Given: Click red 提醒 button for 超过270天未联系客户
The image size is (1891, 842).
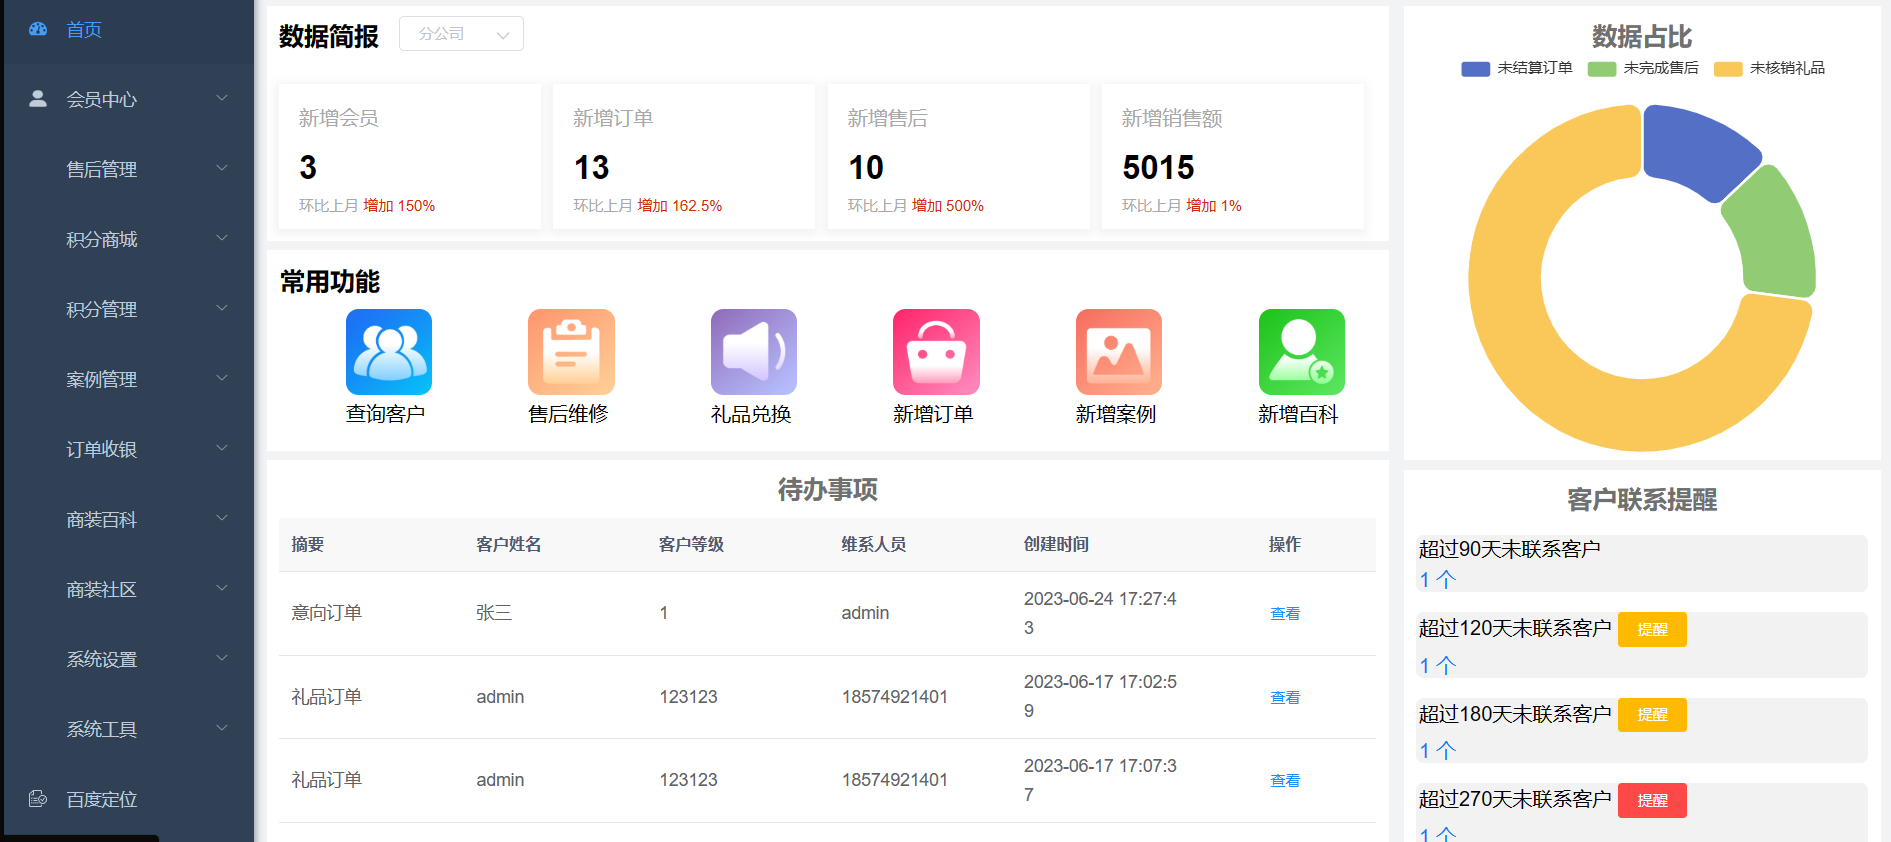Looking at the screenshot, I should coord(1652,800).
